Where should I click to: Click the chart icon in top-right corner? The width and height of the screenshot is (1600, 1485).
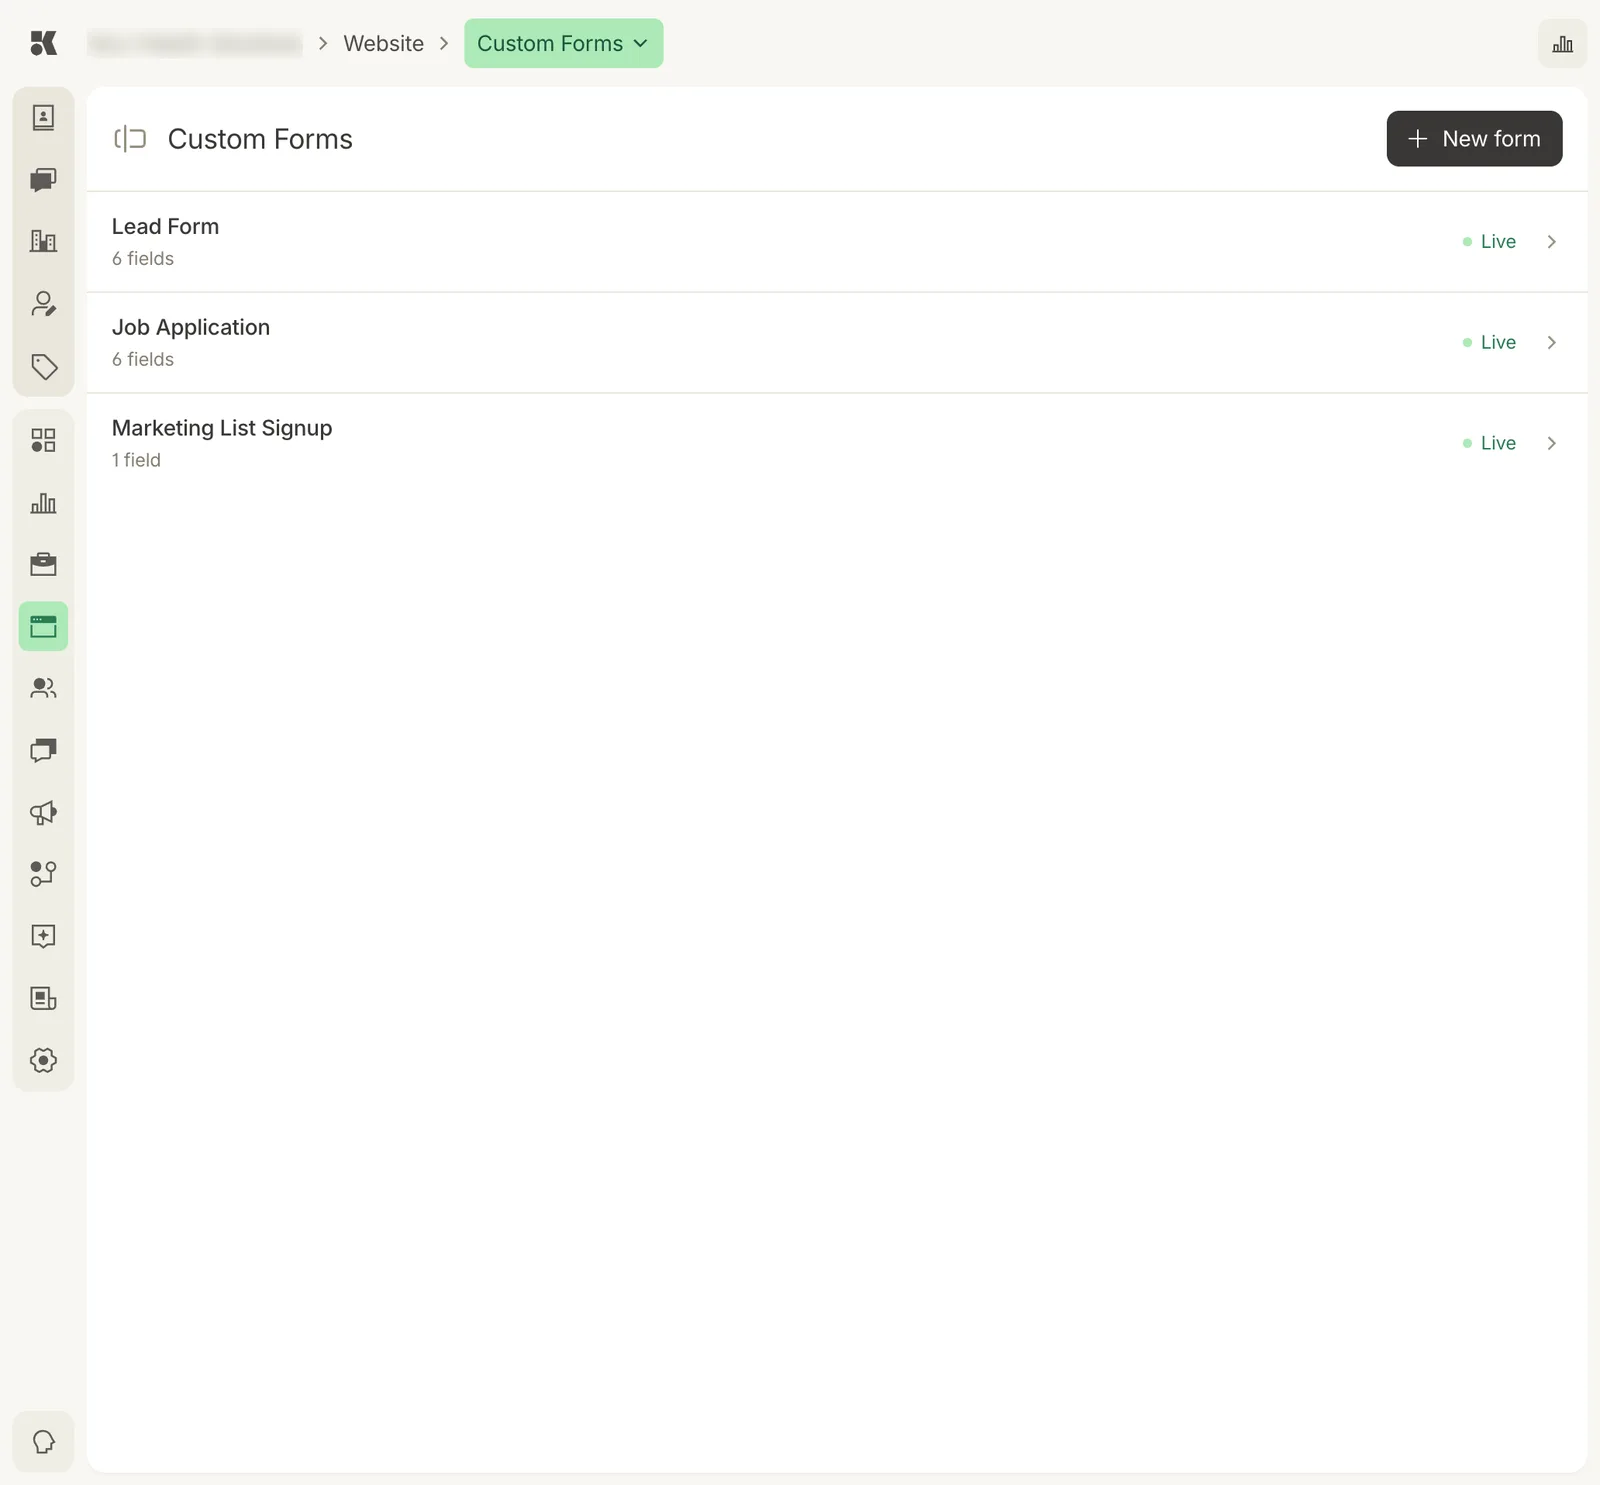(1562, 44)
